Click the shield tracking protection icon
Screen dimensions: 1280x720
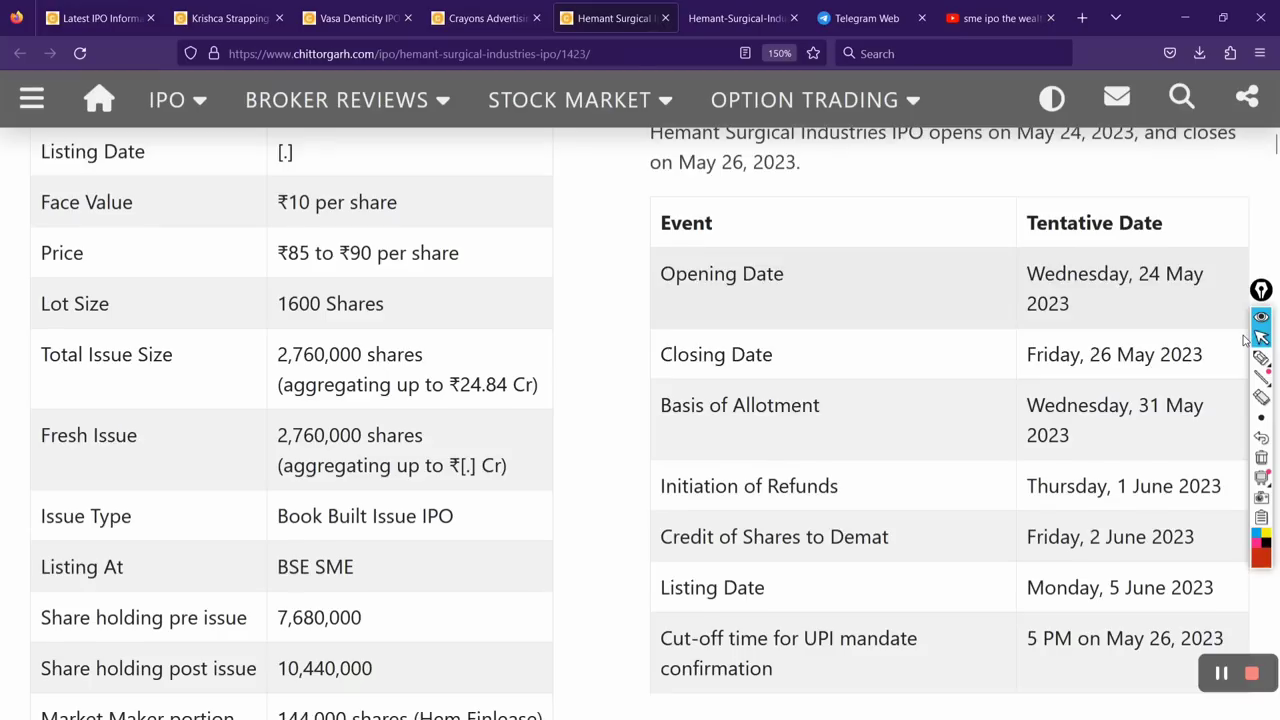pyautogui.click(x=191, y=53)
